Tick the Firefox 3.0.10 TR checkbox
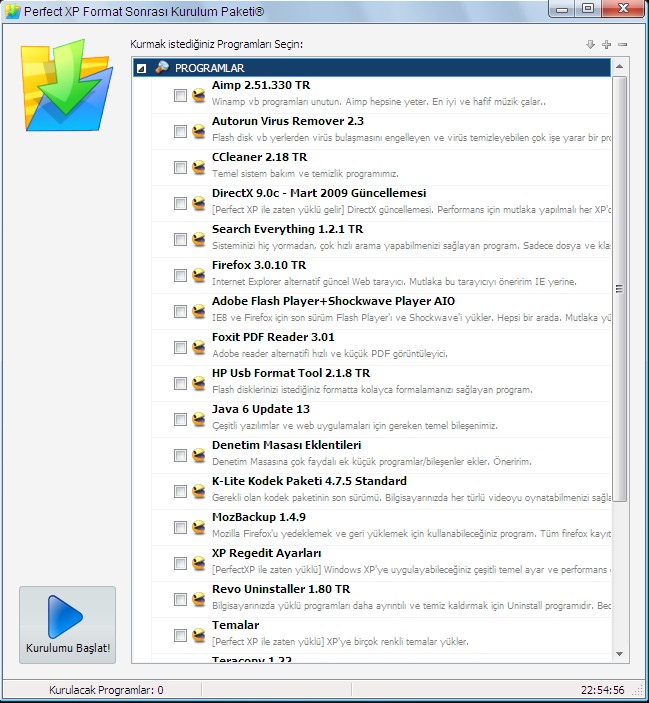Screen dimensions: 649x703 coord(180,275)
